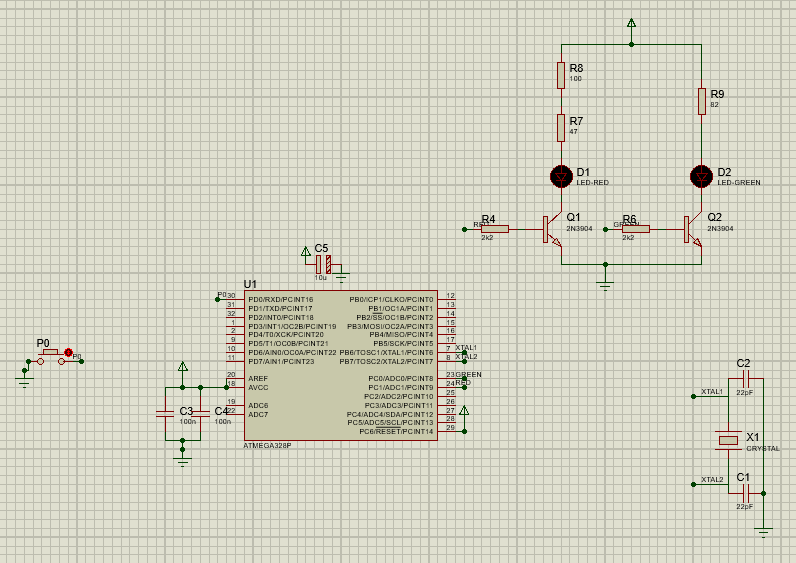Click the ground symbol left of P0 button
Screen dimensions: 796x563
[x=24, y=382]
